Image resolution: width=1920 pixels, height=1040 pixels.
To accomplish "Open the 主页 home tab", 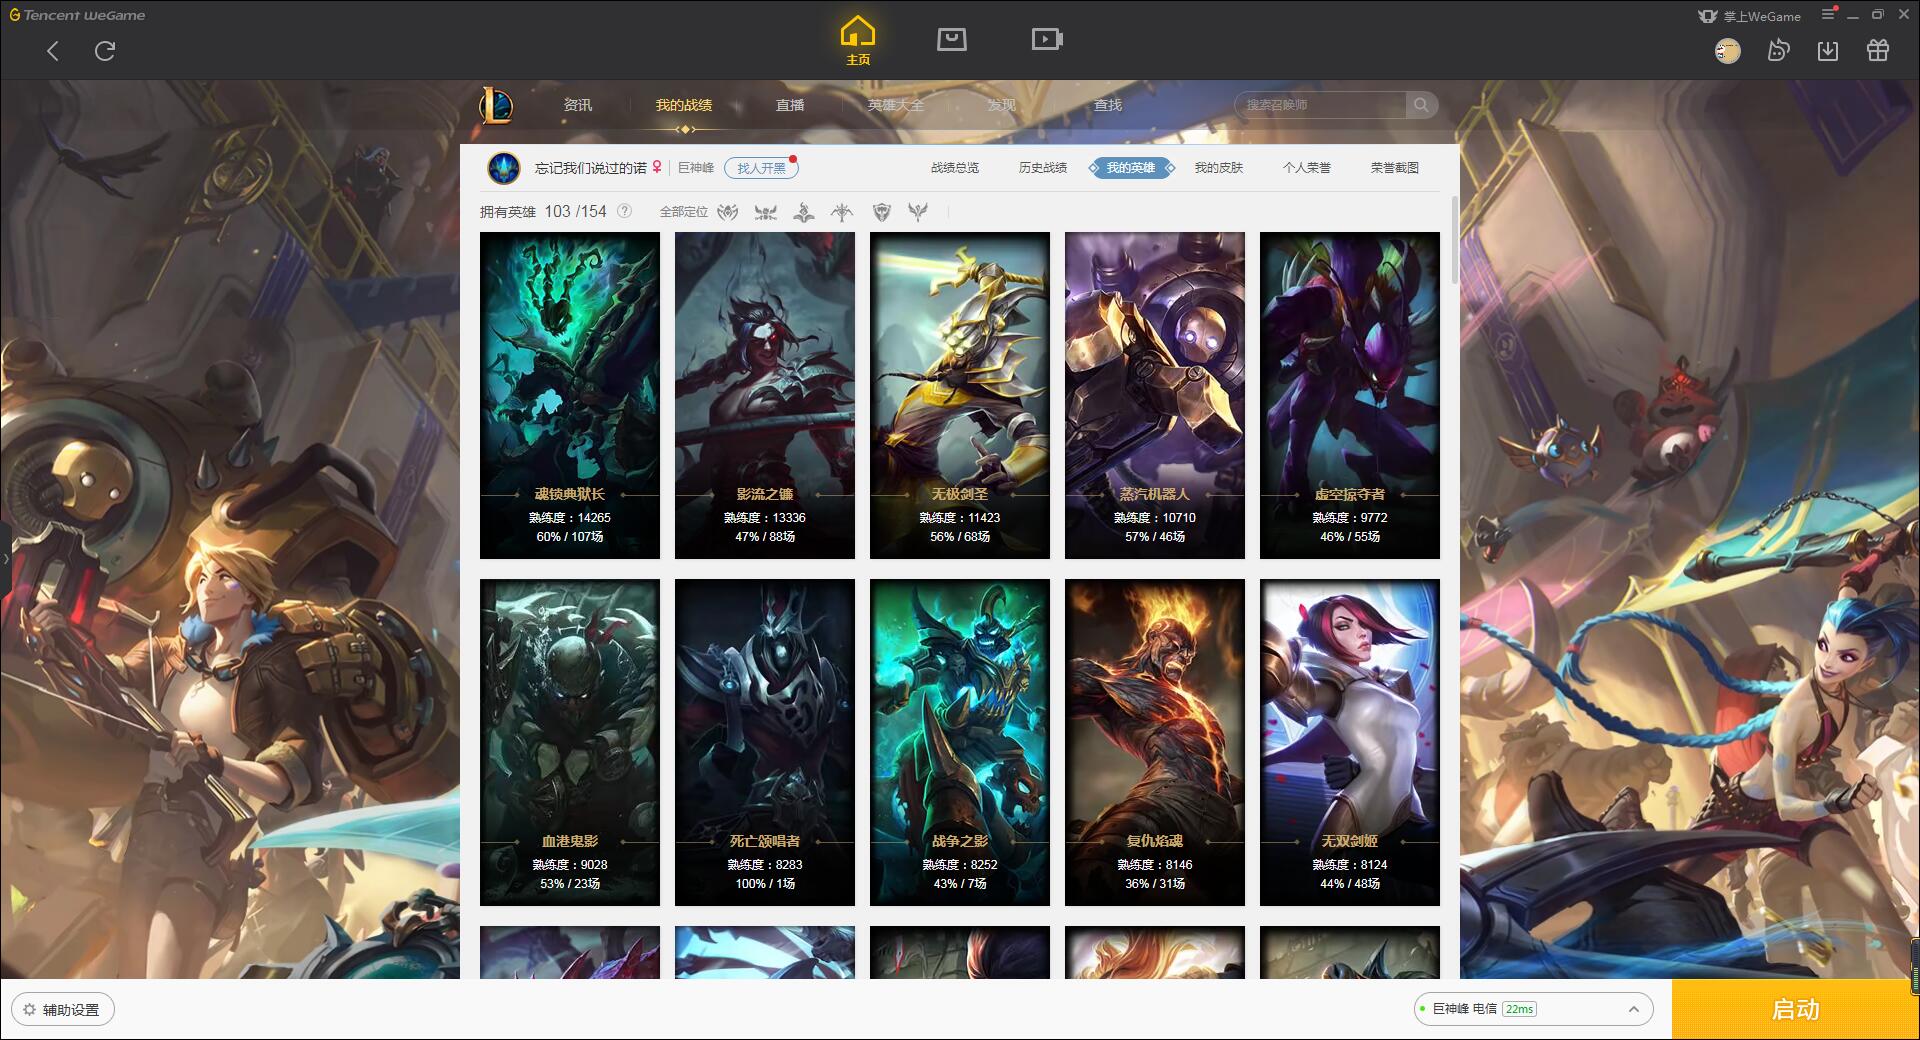I will tap(858, 41).
